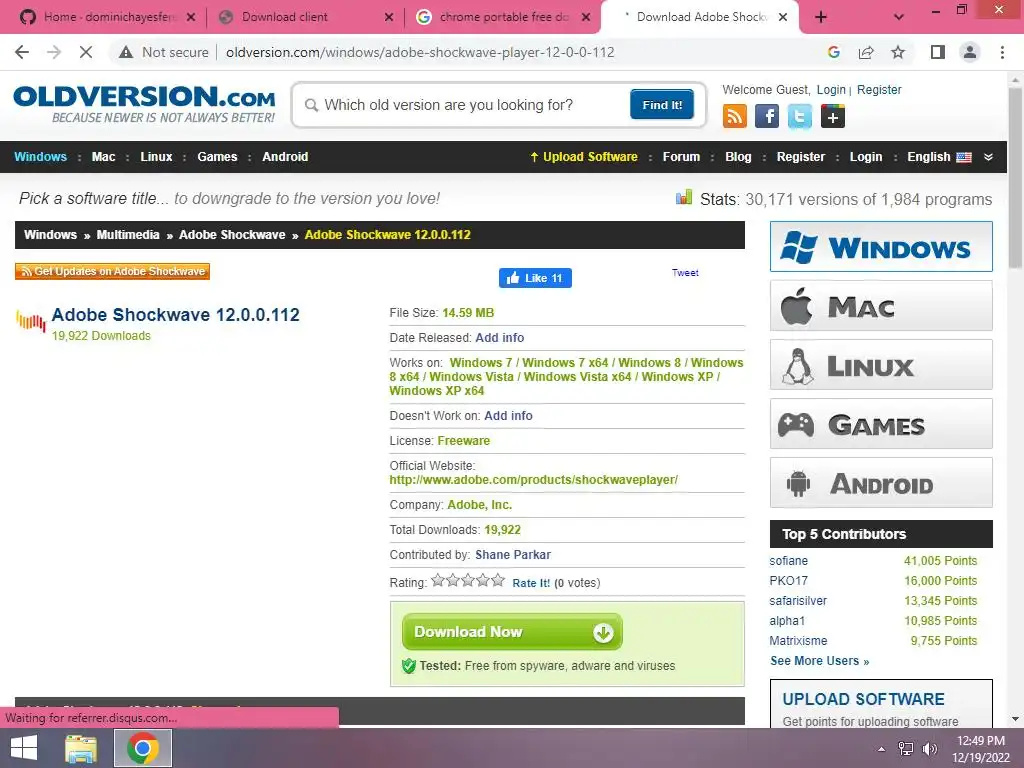Click Multimedia in the breadcrumb
The width and height of the screenshot is (1024, 768).
pos(128,235)
